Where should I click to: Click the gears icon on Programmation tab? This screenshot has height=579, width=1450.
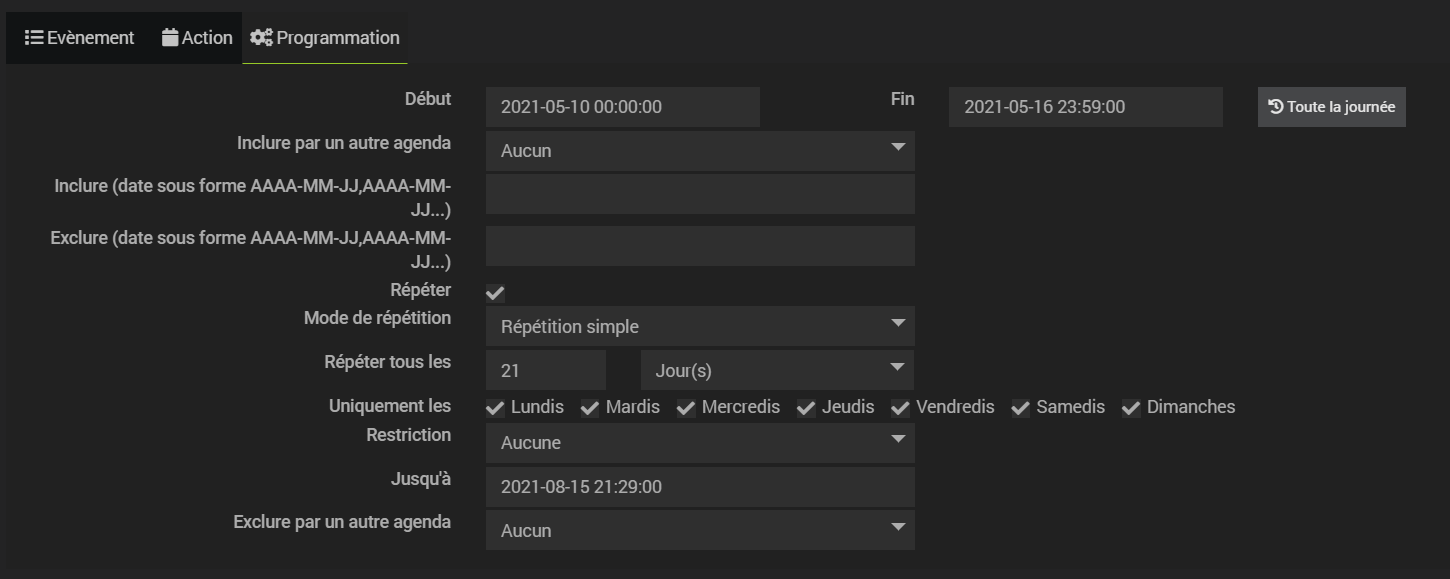tap(262, 38)
